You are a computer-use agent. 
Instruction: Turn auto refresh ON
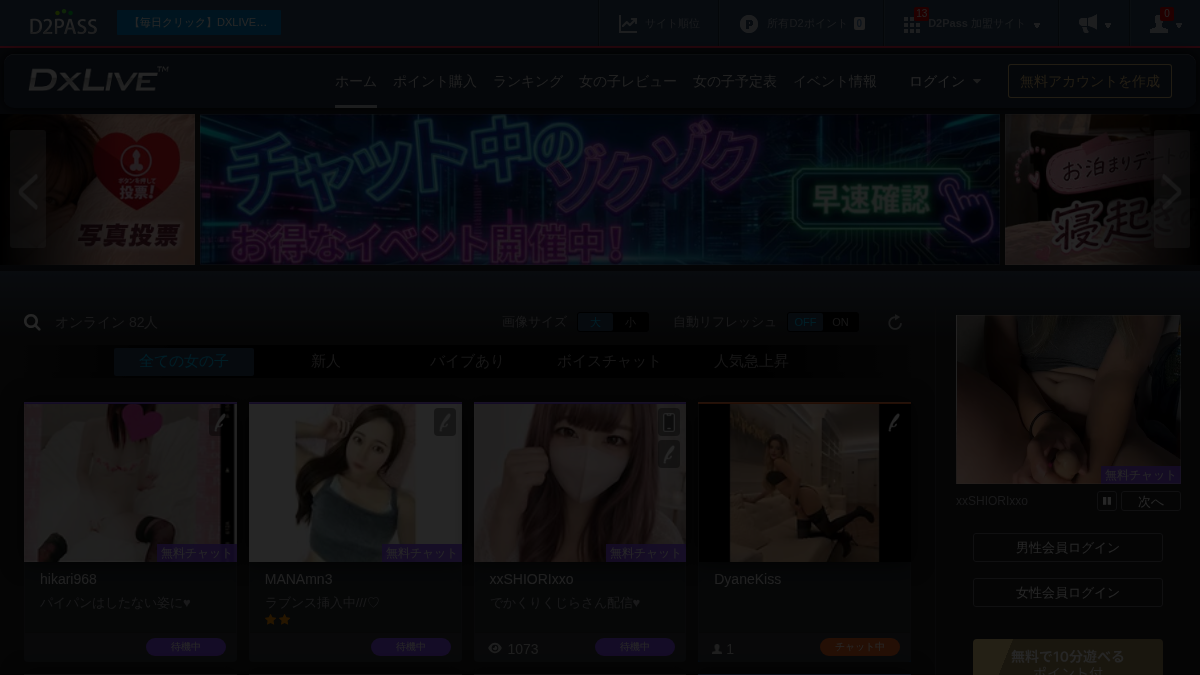(x=840, y=322)
